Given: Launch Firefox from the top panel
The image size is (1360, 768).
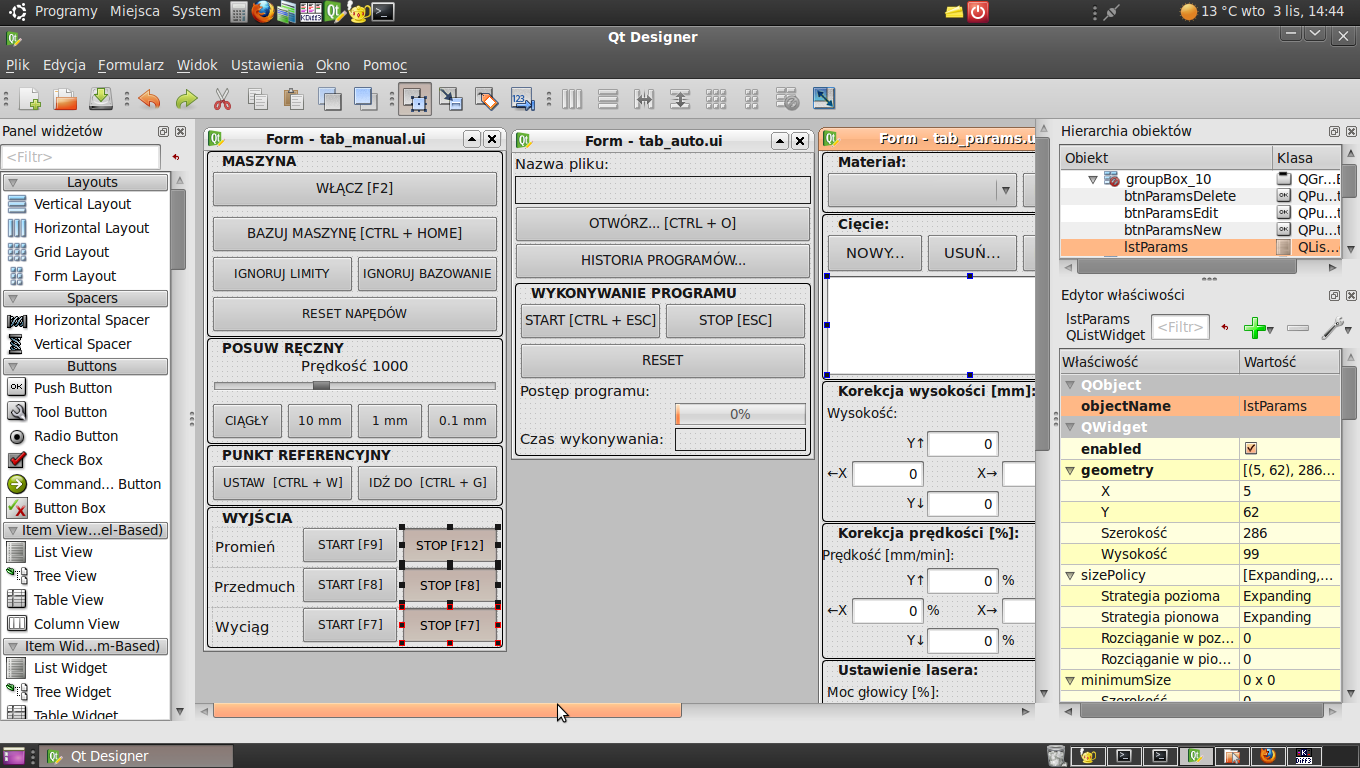Looking at the screenshot, I should click(263, 12).
